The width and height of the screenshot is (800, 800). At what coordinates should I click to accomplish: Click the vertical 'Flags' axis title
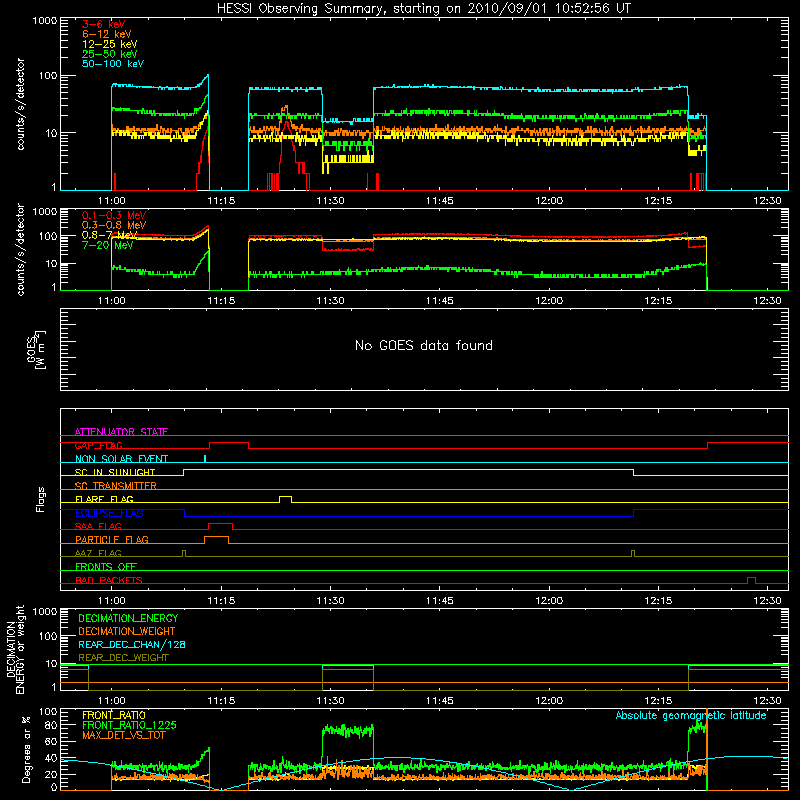tap(41, 499)
